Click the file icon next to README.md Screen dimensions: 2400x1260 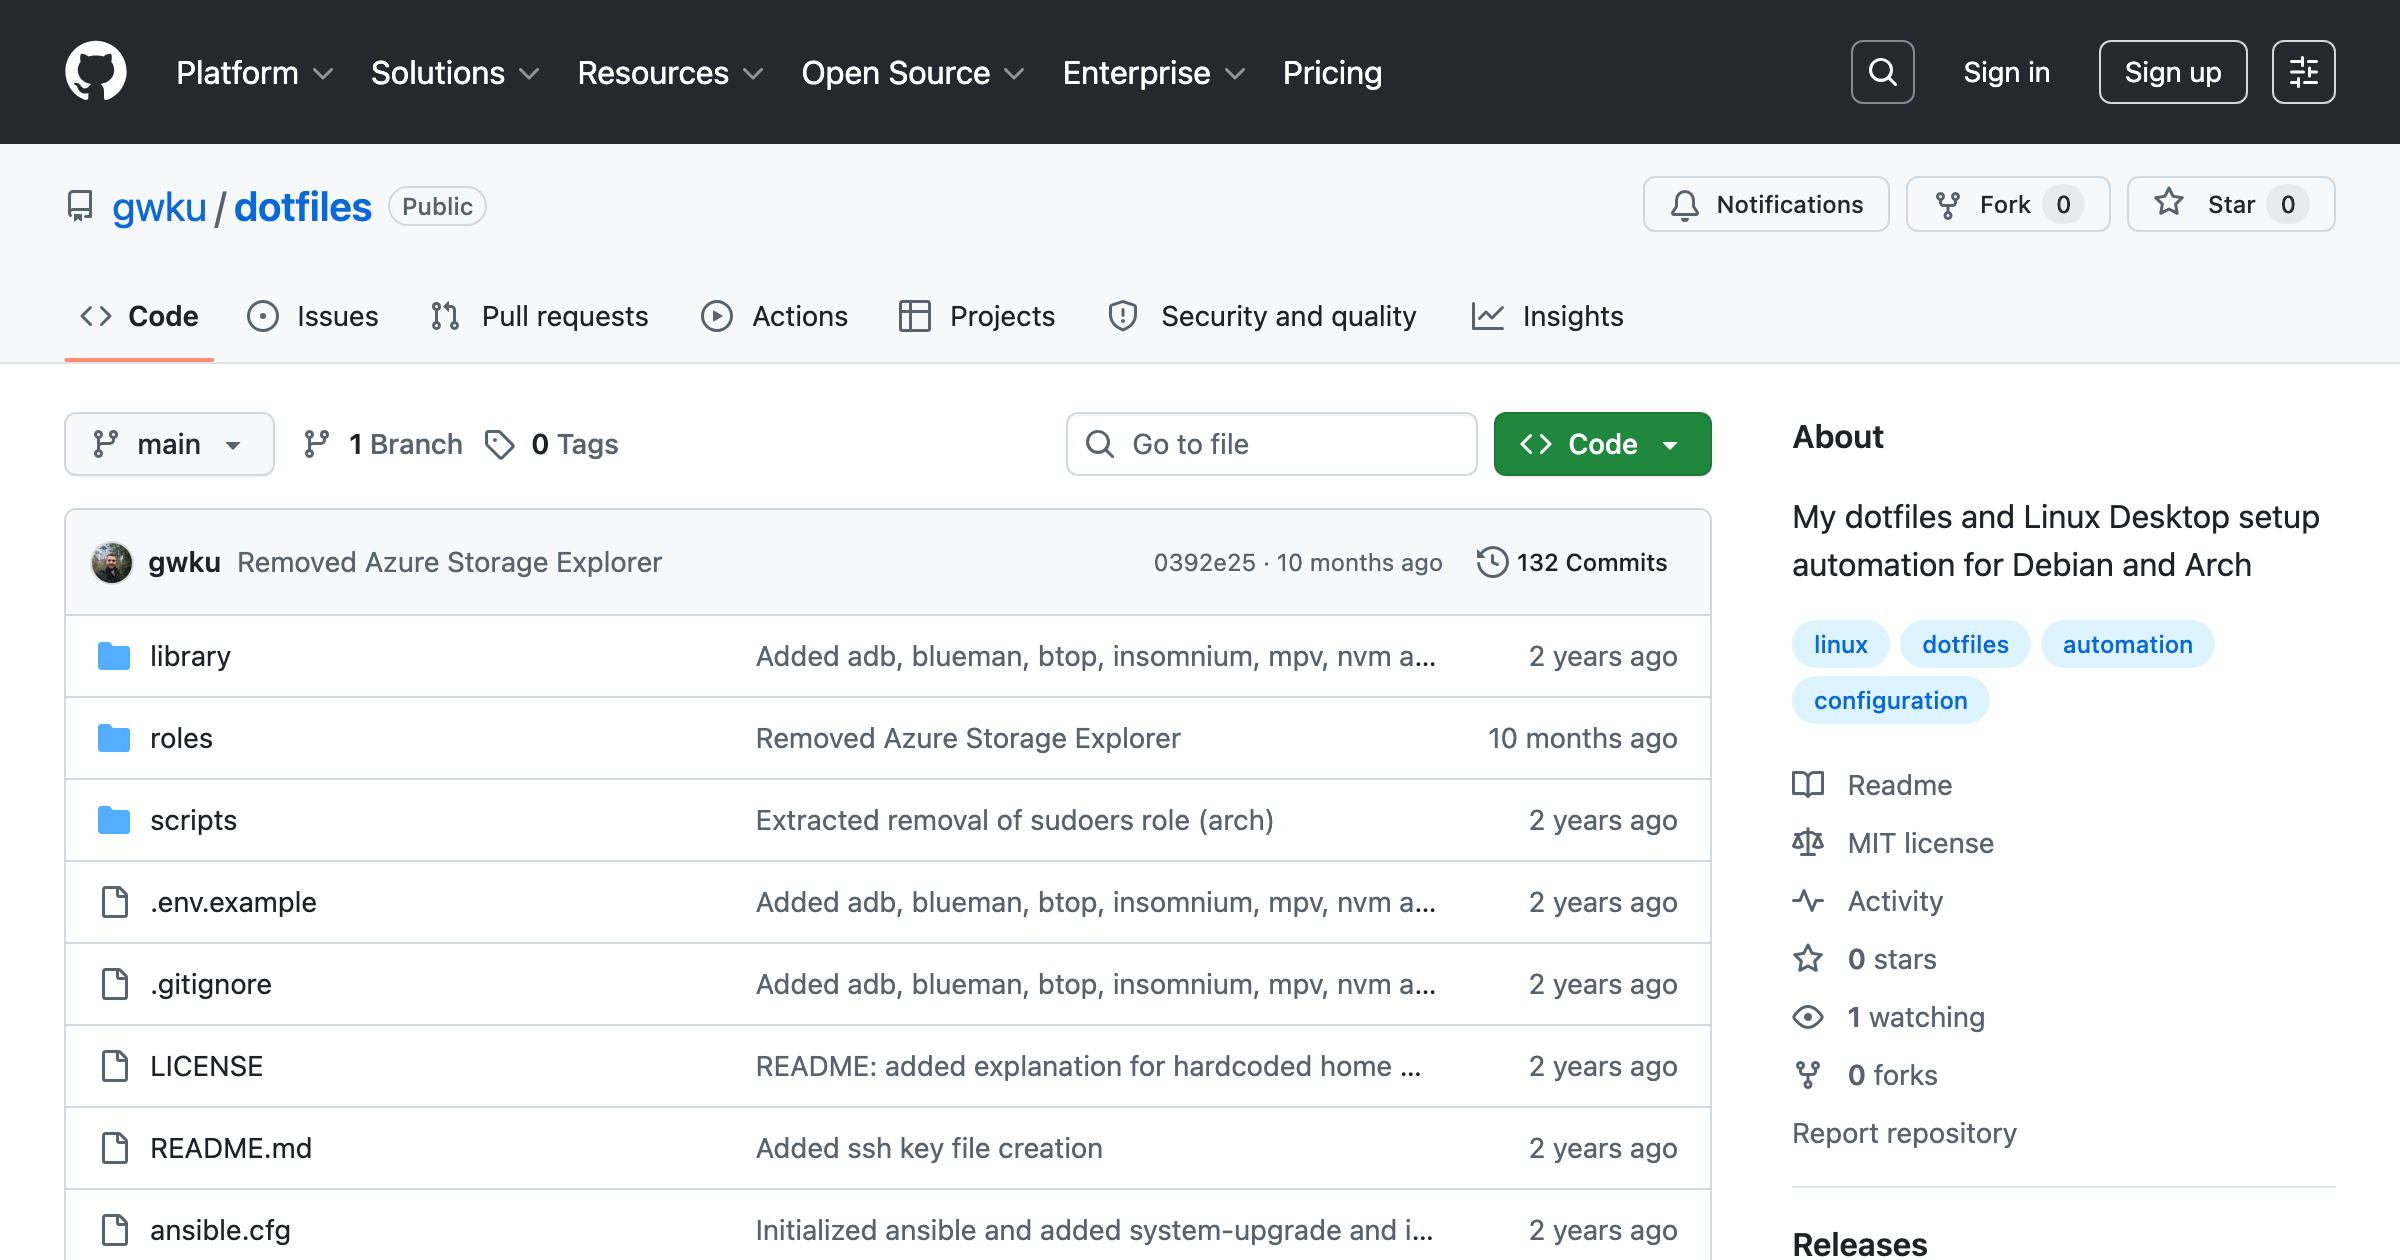point(115,1148)
